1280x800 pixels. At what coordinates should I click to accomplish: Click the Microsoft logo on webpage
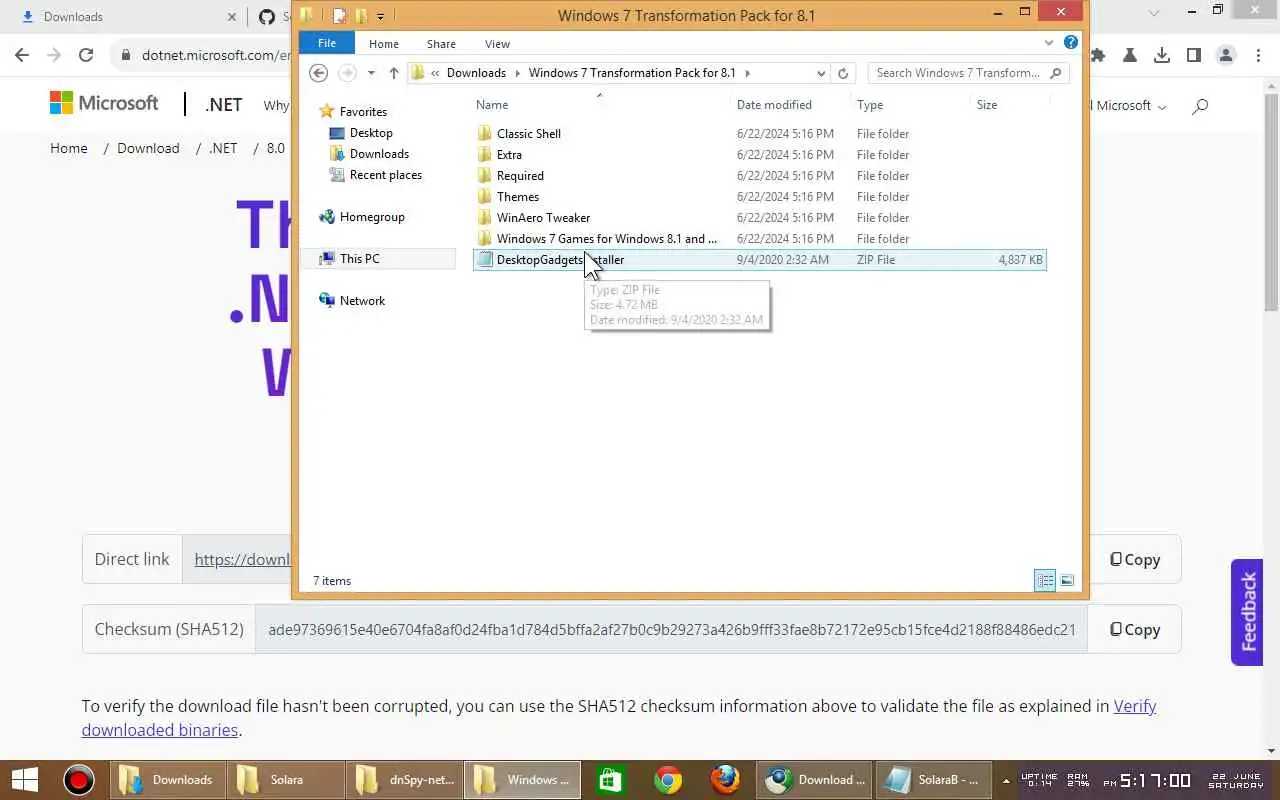click(x=104, y=103)
